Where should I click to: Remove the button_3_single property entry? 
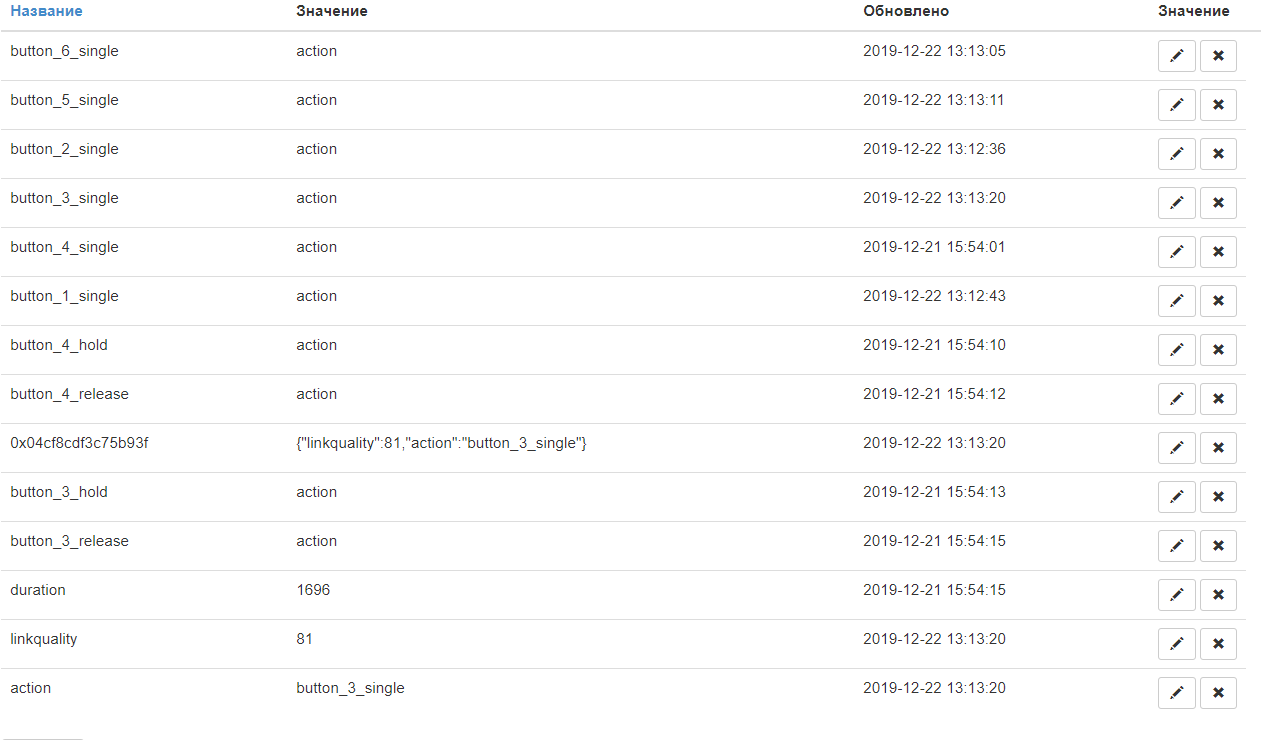pos(1218,203)
